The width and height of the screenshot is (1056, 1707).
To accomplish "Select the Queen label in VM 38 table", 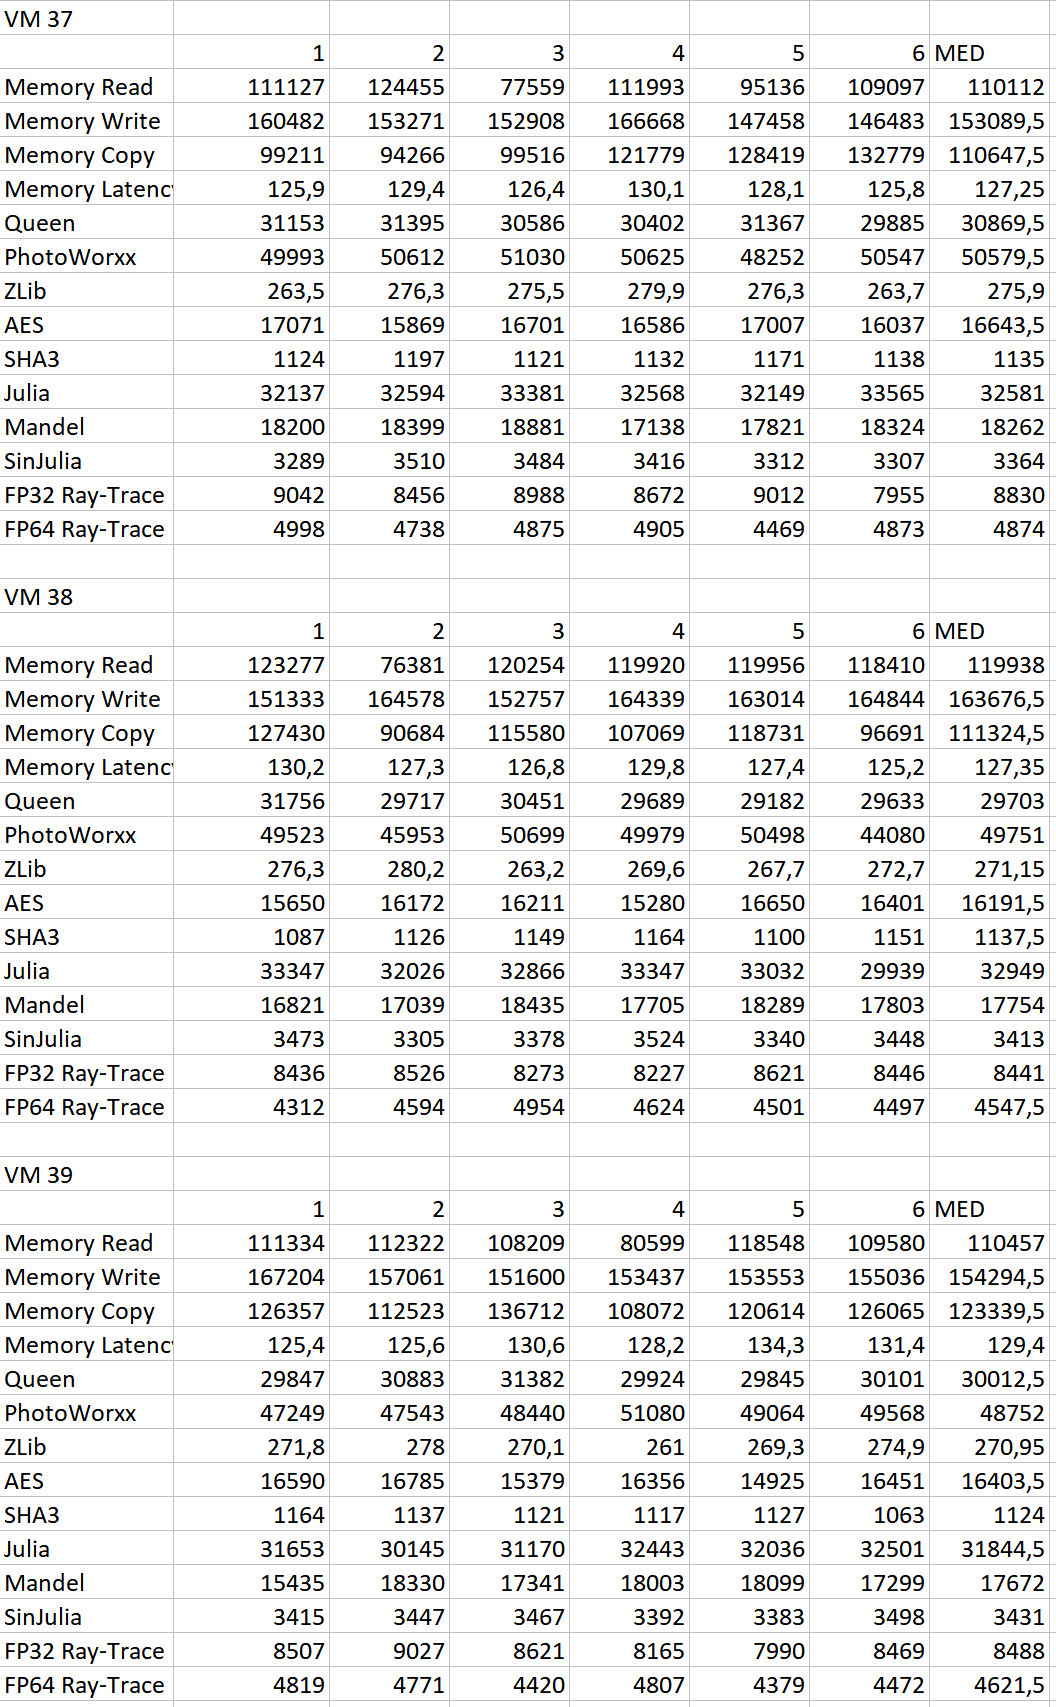I will pyautogui.click(x=40, y=801).
